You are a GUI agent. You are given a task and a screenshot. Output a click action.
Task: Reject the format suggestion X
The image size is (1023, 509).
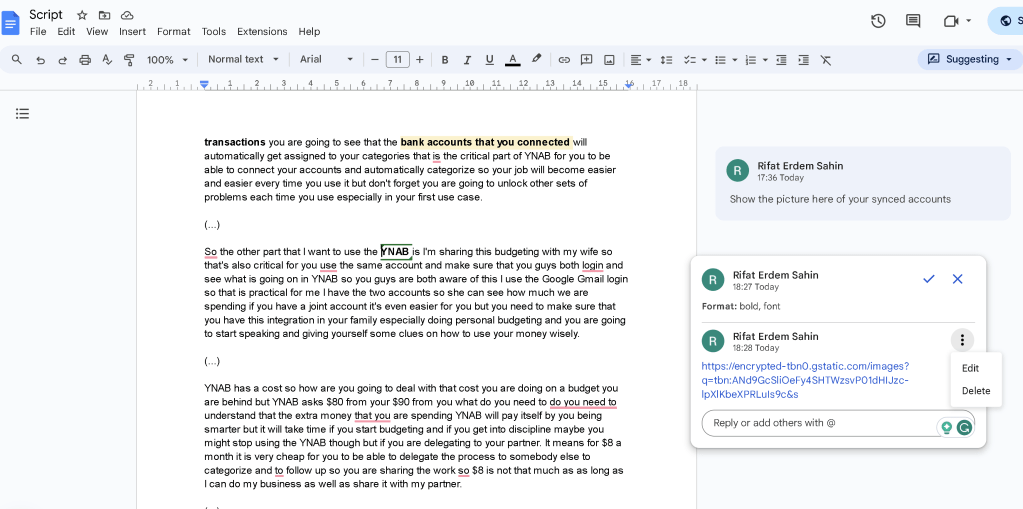[957, 279]
